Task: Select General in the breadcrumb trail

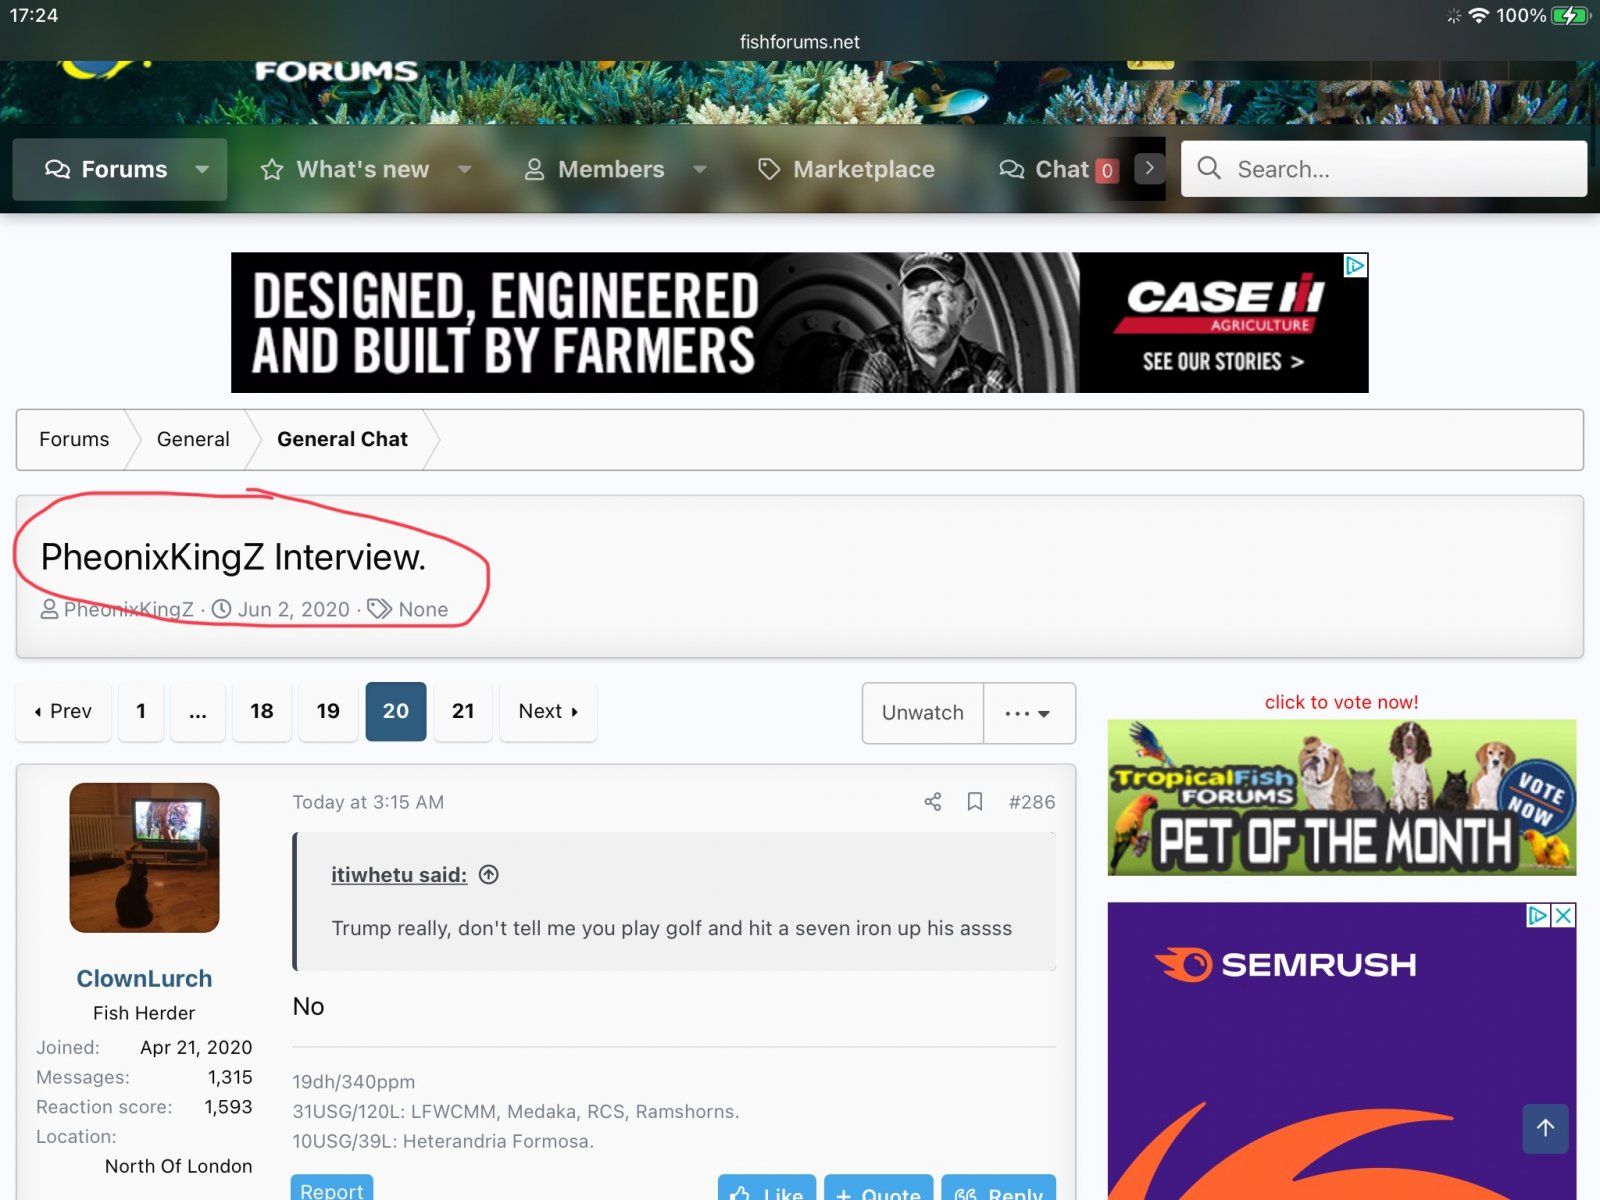Action: click(x=193, y=439)
